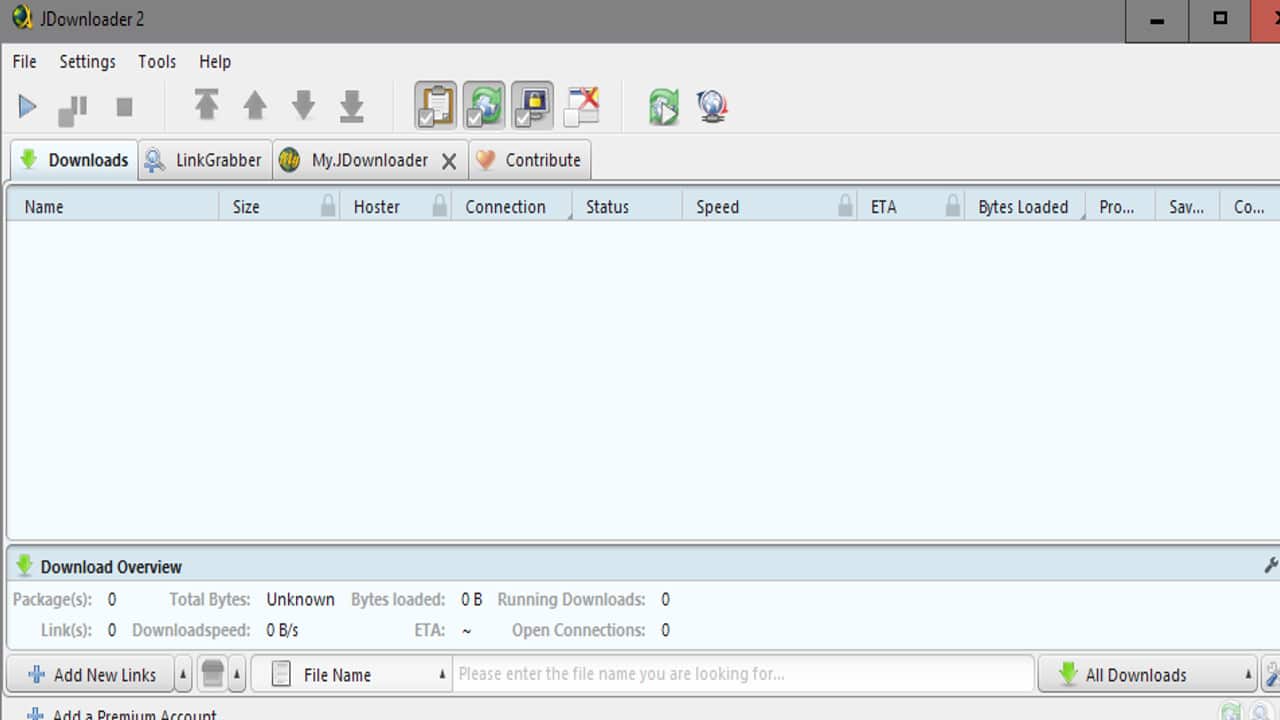Viewport: 1280px width, 720px height.
Task: Click the lock icon in ETA column
Action: [953, 206]
